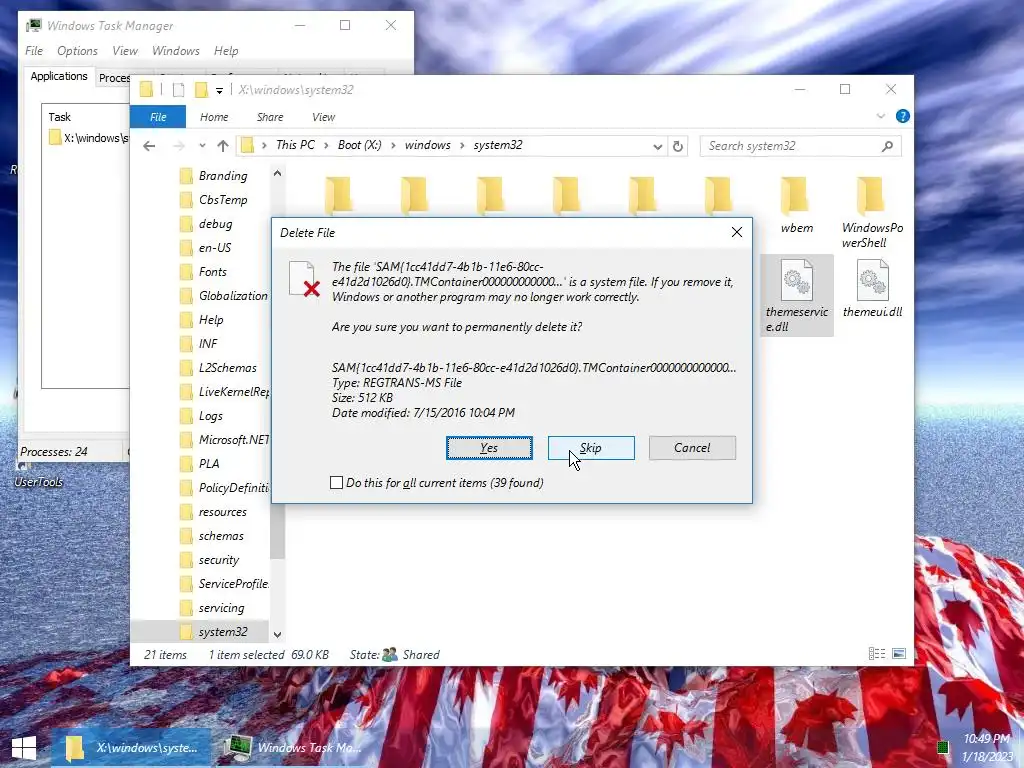The width and height of the screenshot is (1024, 768).
Task: Click the search magnifier icon
Action: click(x=887, y=146)
